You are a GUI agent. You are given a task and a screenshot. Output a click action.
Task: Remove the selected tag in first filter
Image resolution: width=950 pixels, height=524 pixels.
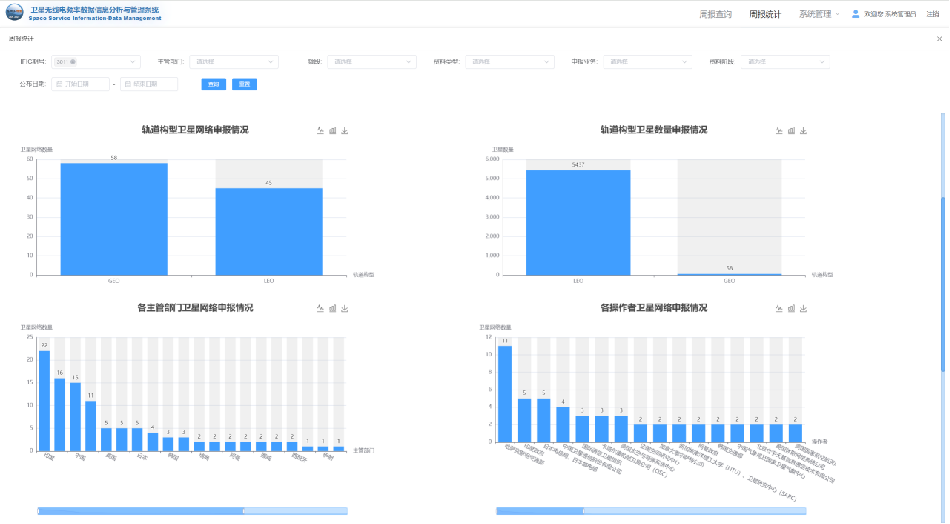click(73, 62)
